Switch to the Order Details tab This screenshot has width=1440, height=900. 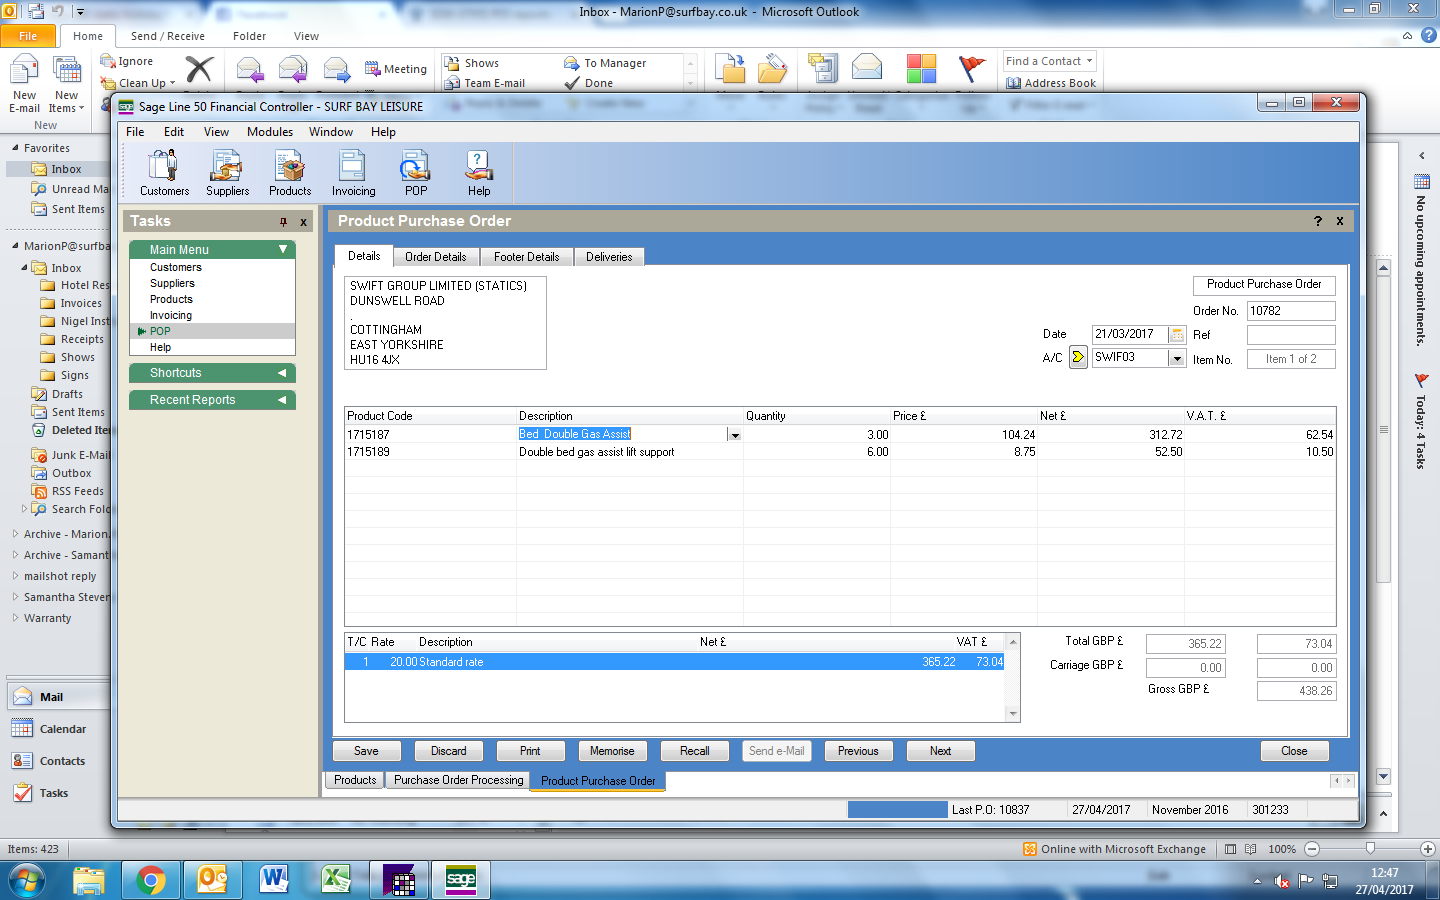click(x=435, y=257)
